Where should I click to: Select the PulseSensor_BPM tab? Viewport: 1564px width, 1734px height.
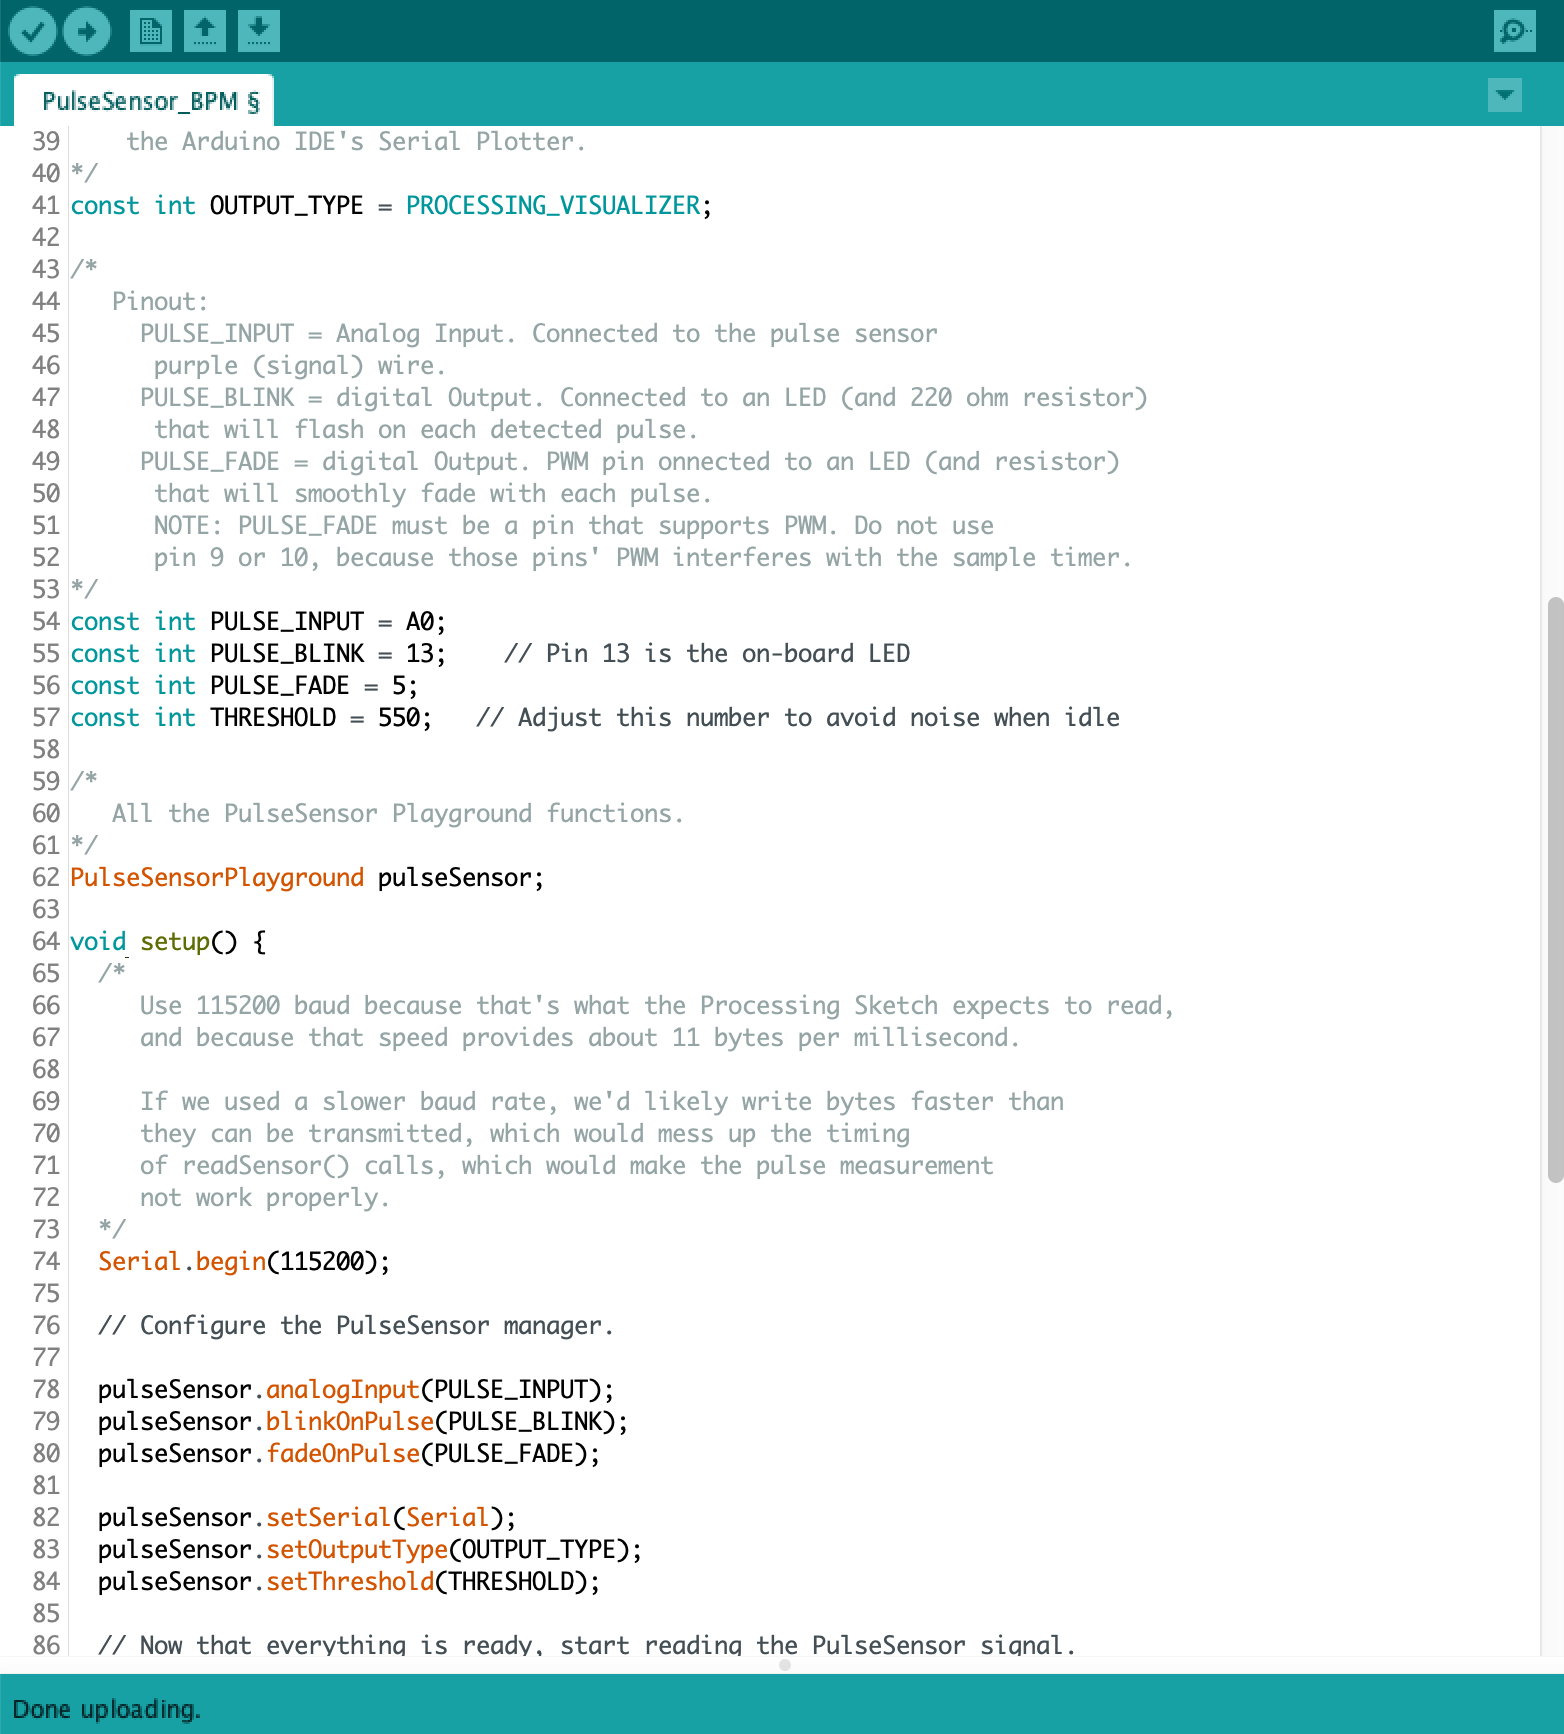coord(144,101)
